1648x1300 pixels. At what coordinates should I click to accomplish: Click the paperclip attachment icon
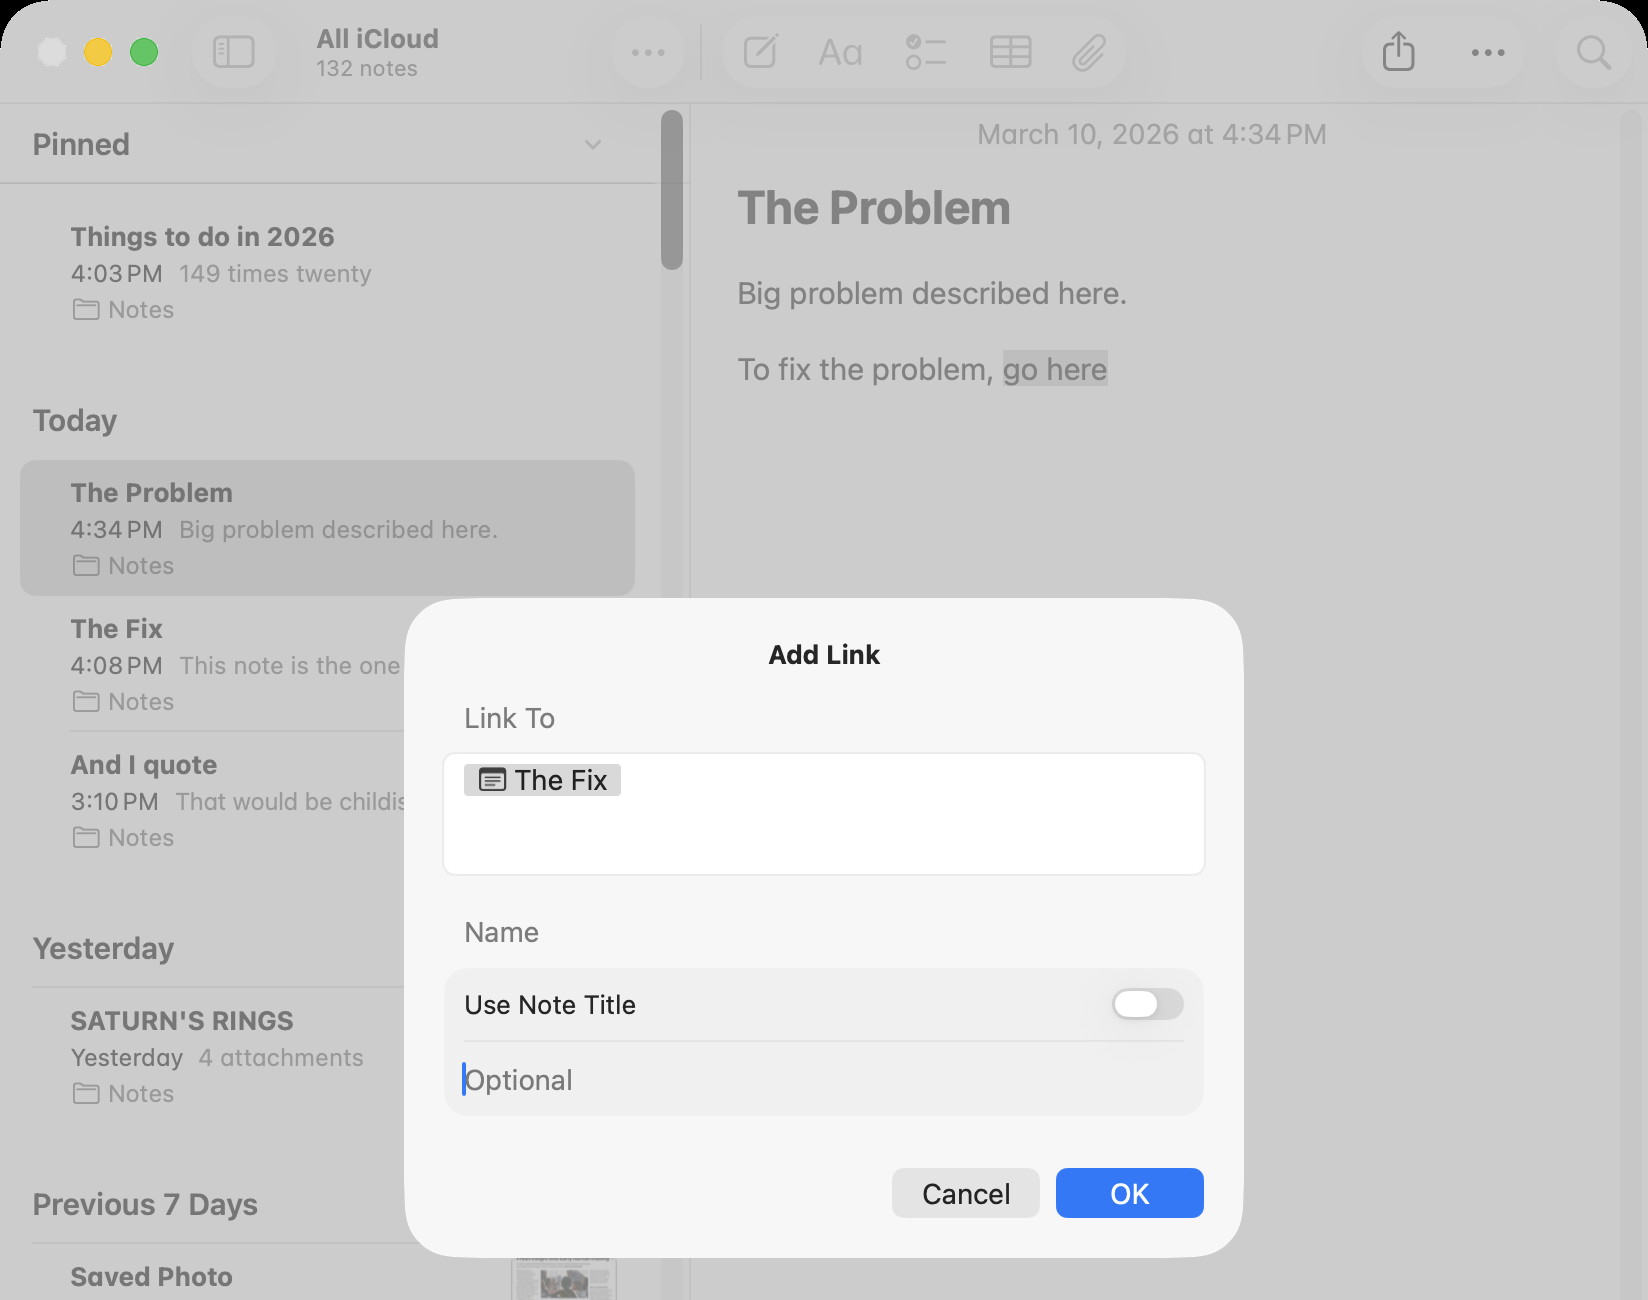pyautogui.click(x=1088, y=52)
